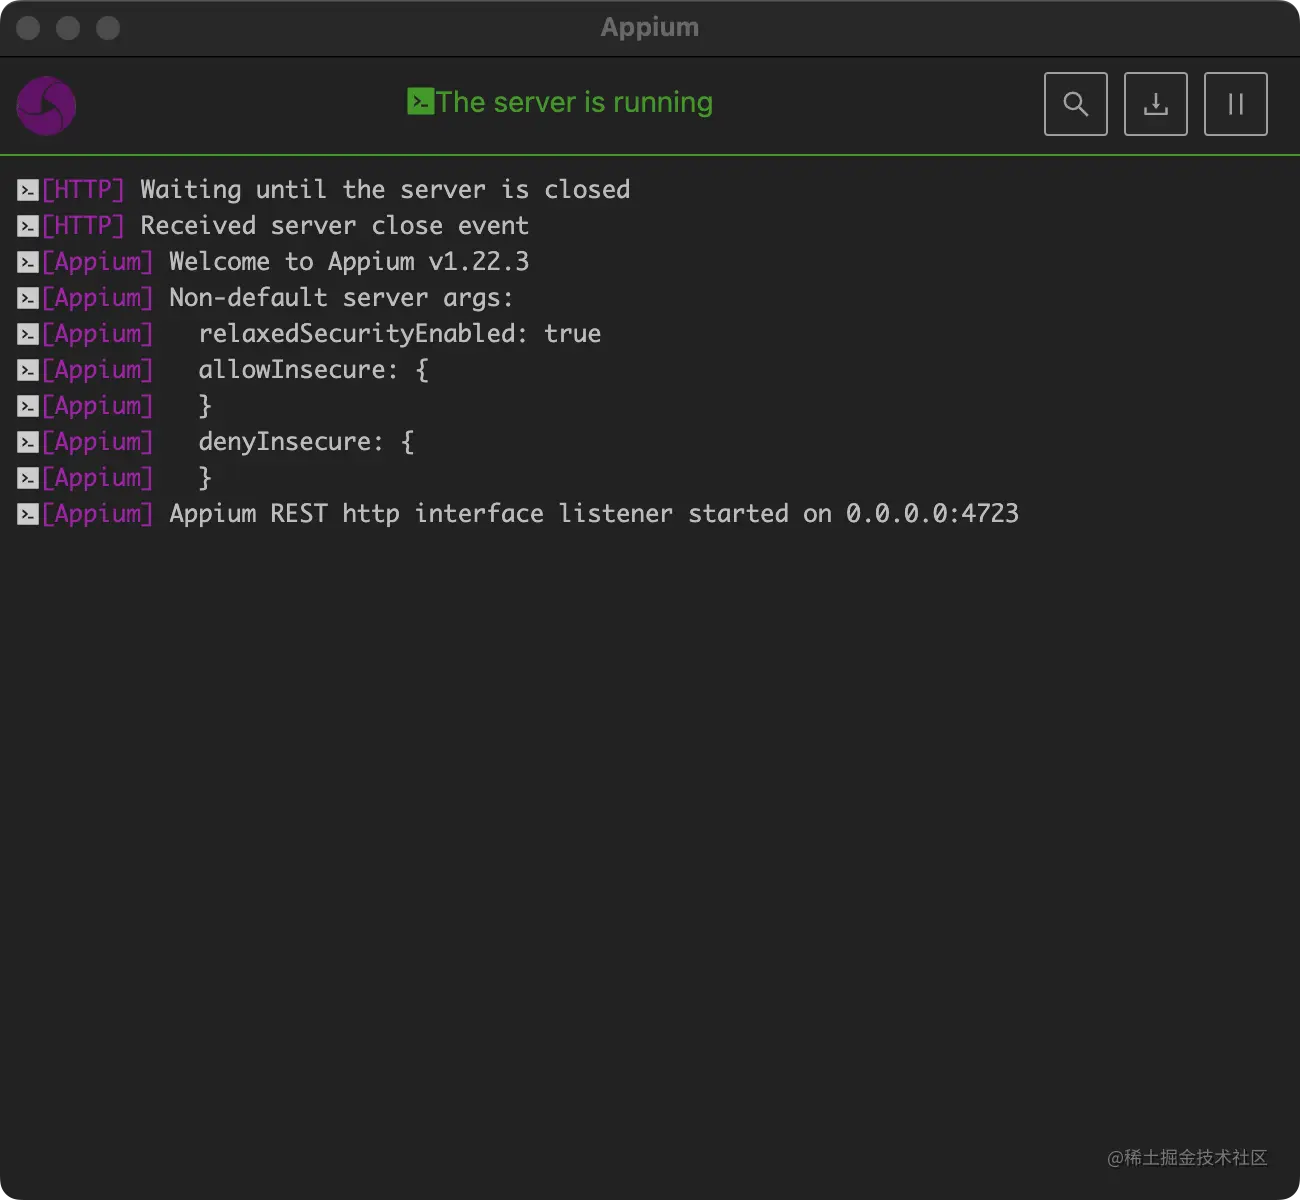Select log text "denyInsecure: {"
This screenshot has width=1300, height=1200.
[x=306, y=442]
